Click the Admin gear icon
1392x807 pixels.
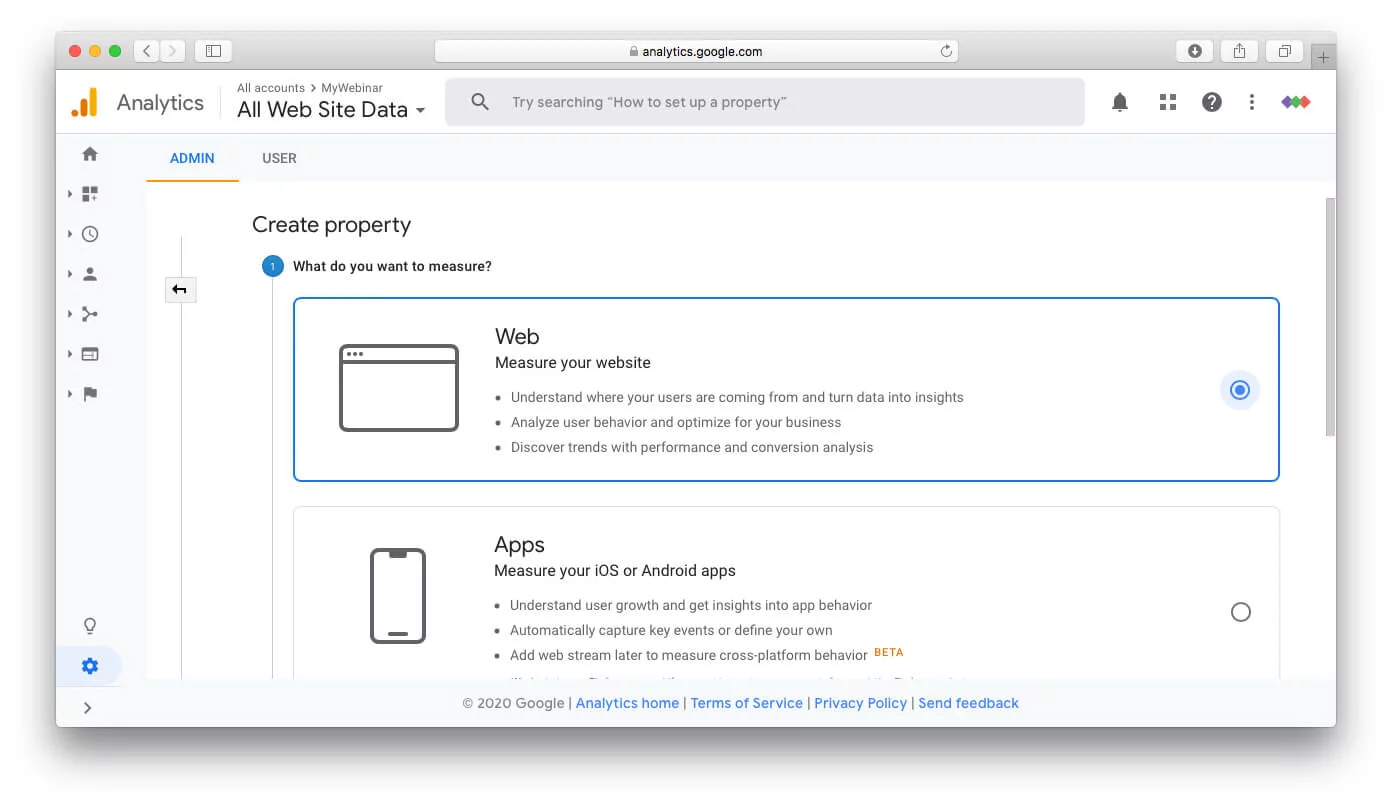point(90,666)
